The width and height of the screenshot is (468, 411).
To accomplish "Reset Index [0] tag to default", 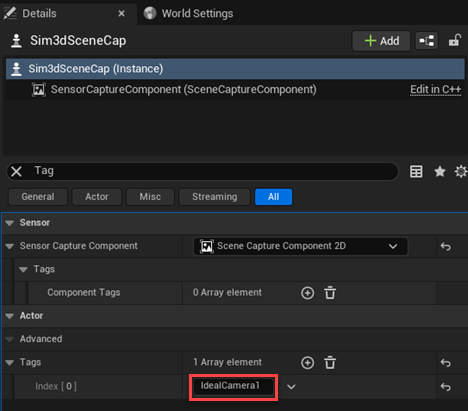I will [446, 387].
